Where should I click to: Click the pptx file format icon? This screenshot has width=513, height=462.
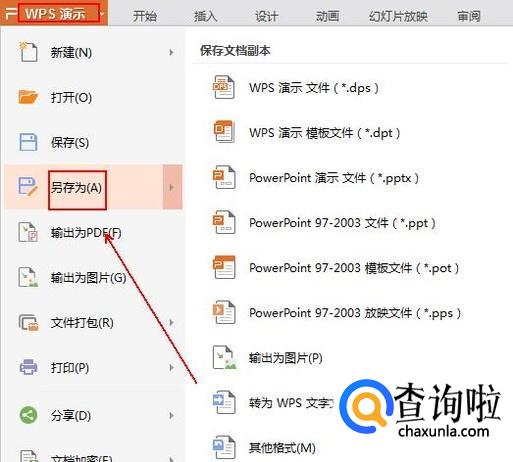(x=224, y=177)
